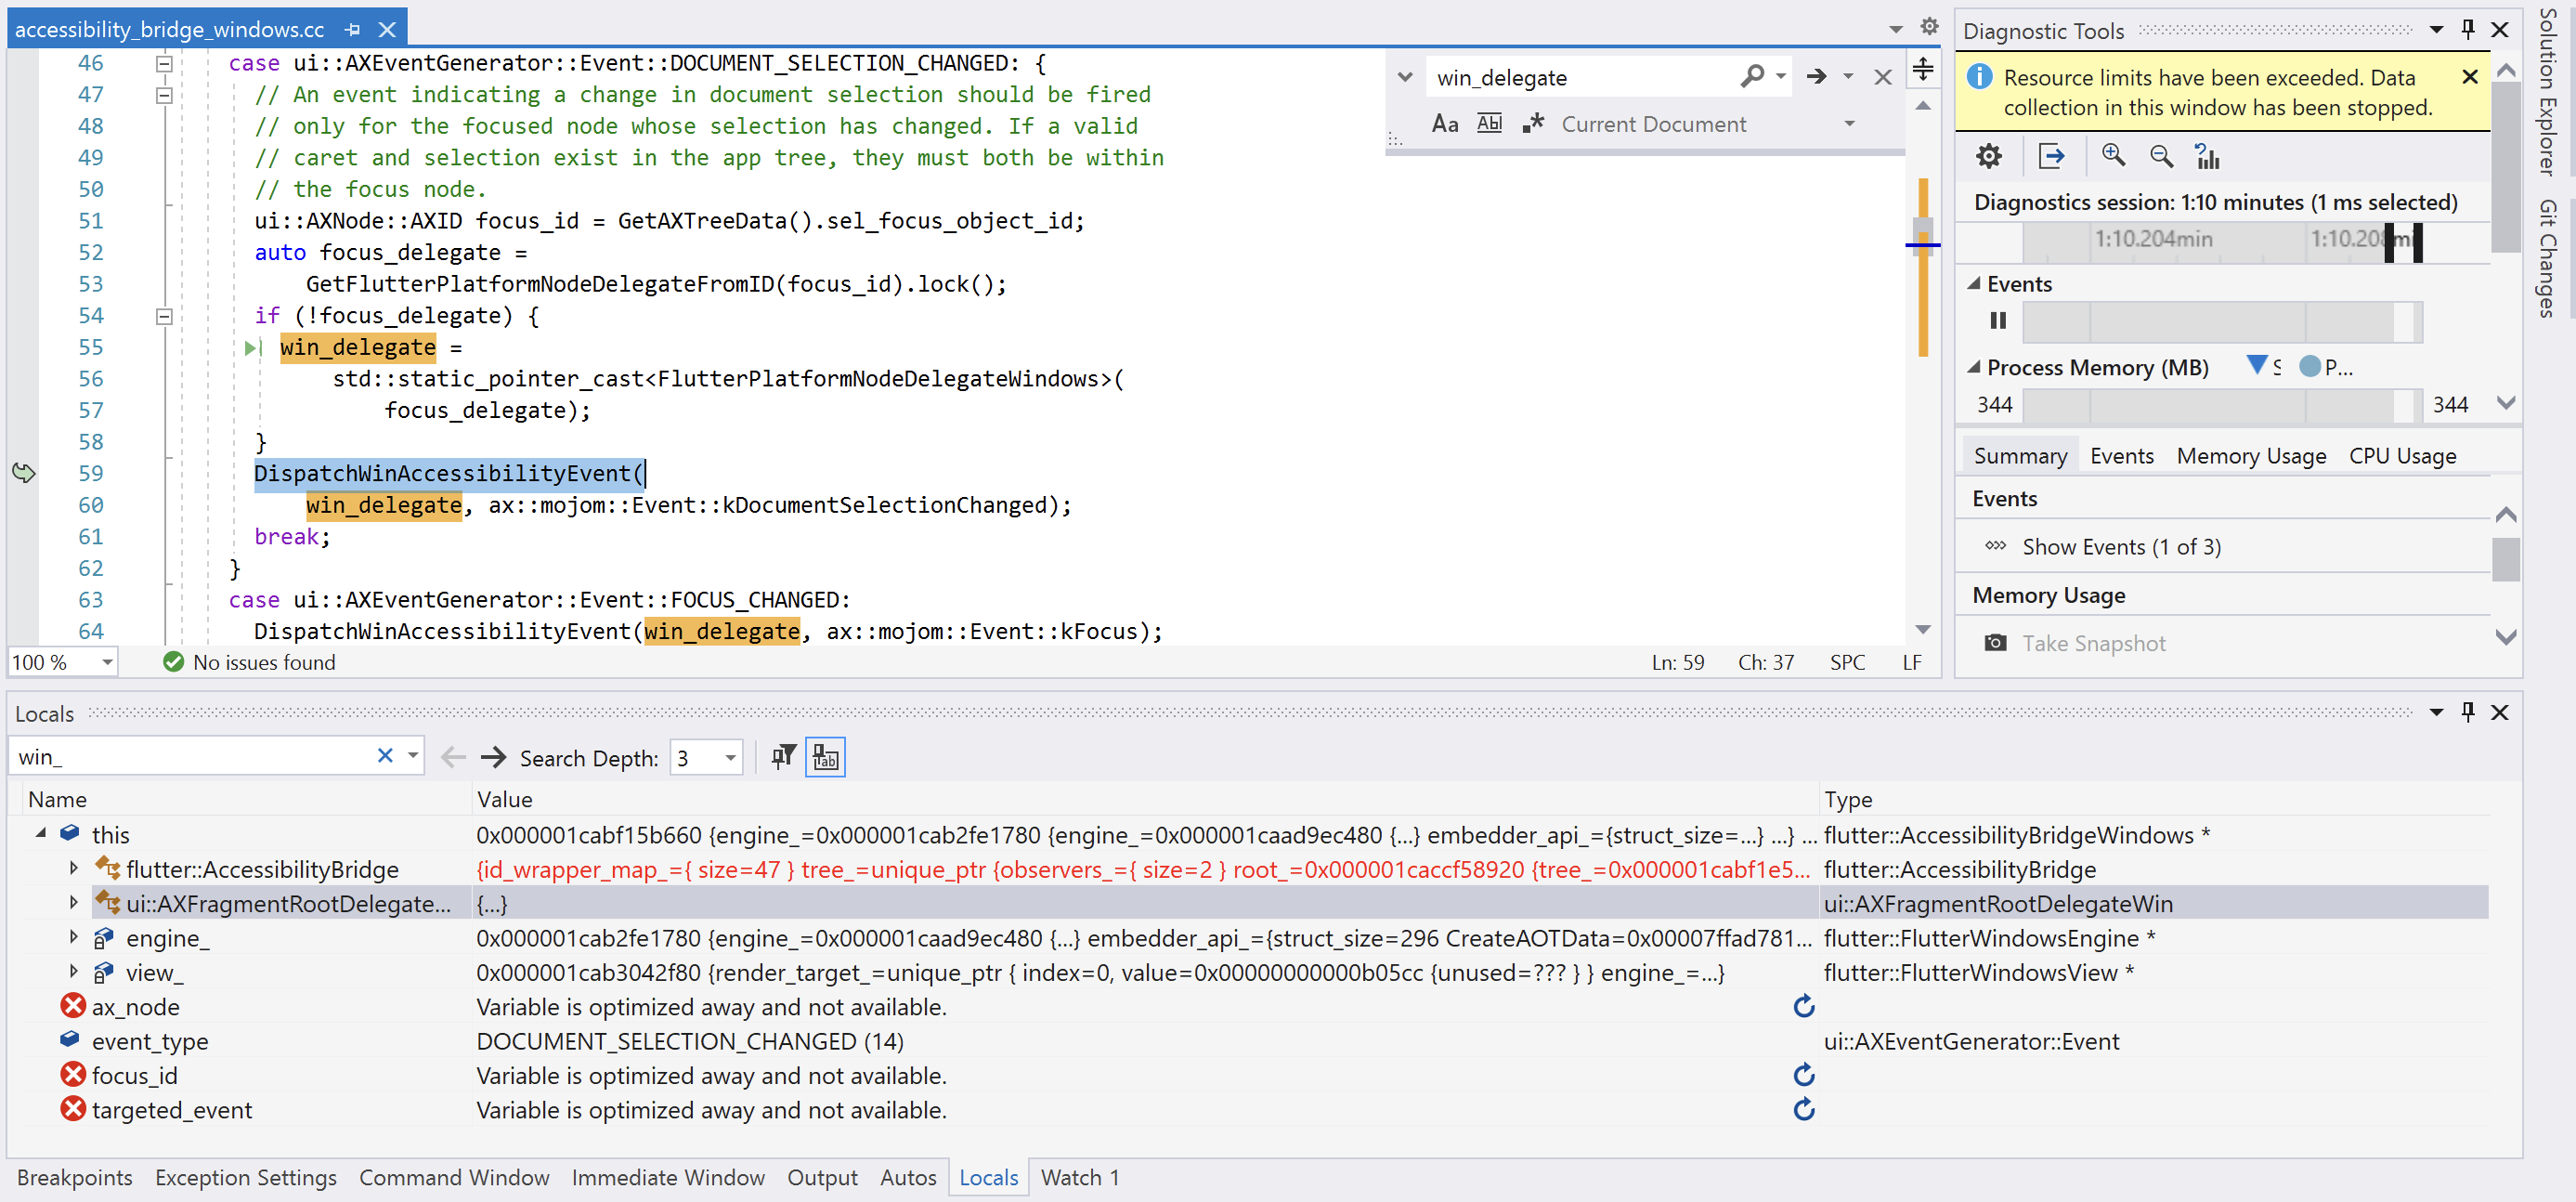Viewport: 2576px width, 1202px height.
Task: Open the Current Document search scope dropdown
Action: 1851,123
